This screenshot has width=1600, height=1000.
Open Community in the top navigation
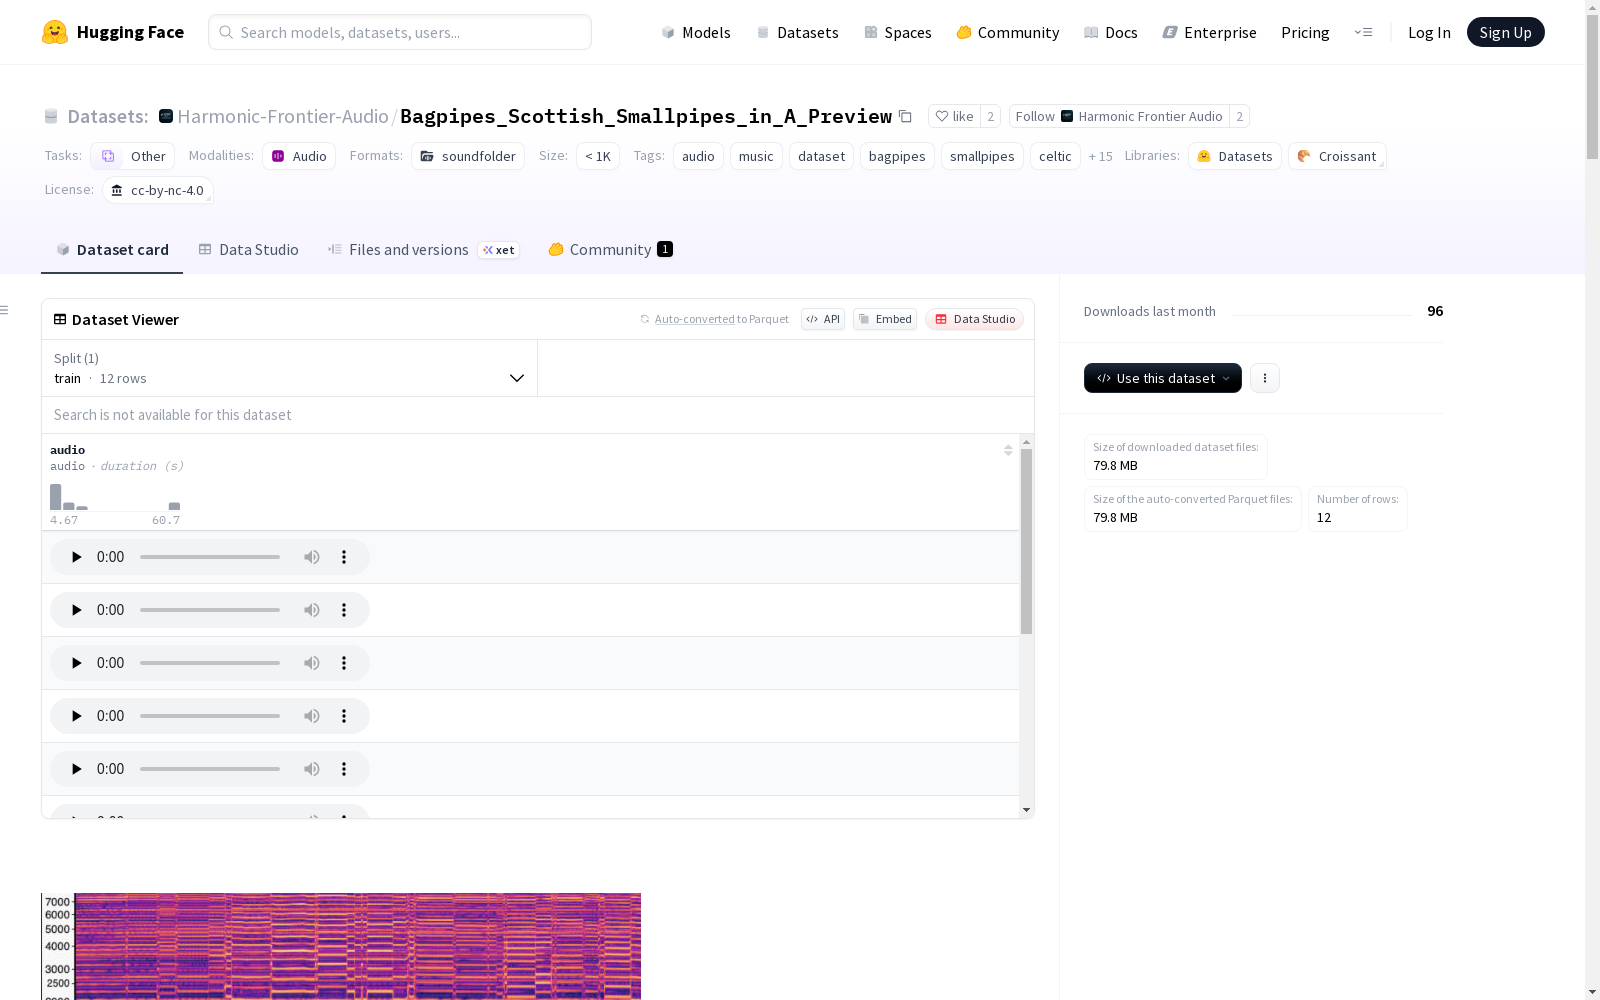tap(1008, 32)
